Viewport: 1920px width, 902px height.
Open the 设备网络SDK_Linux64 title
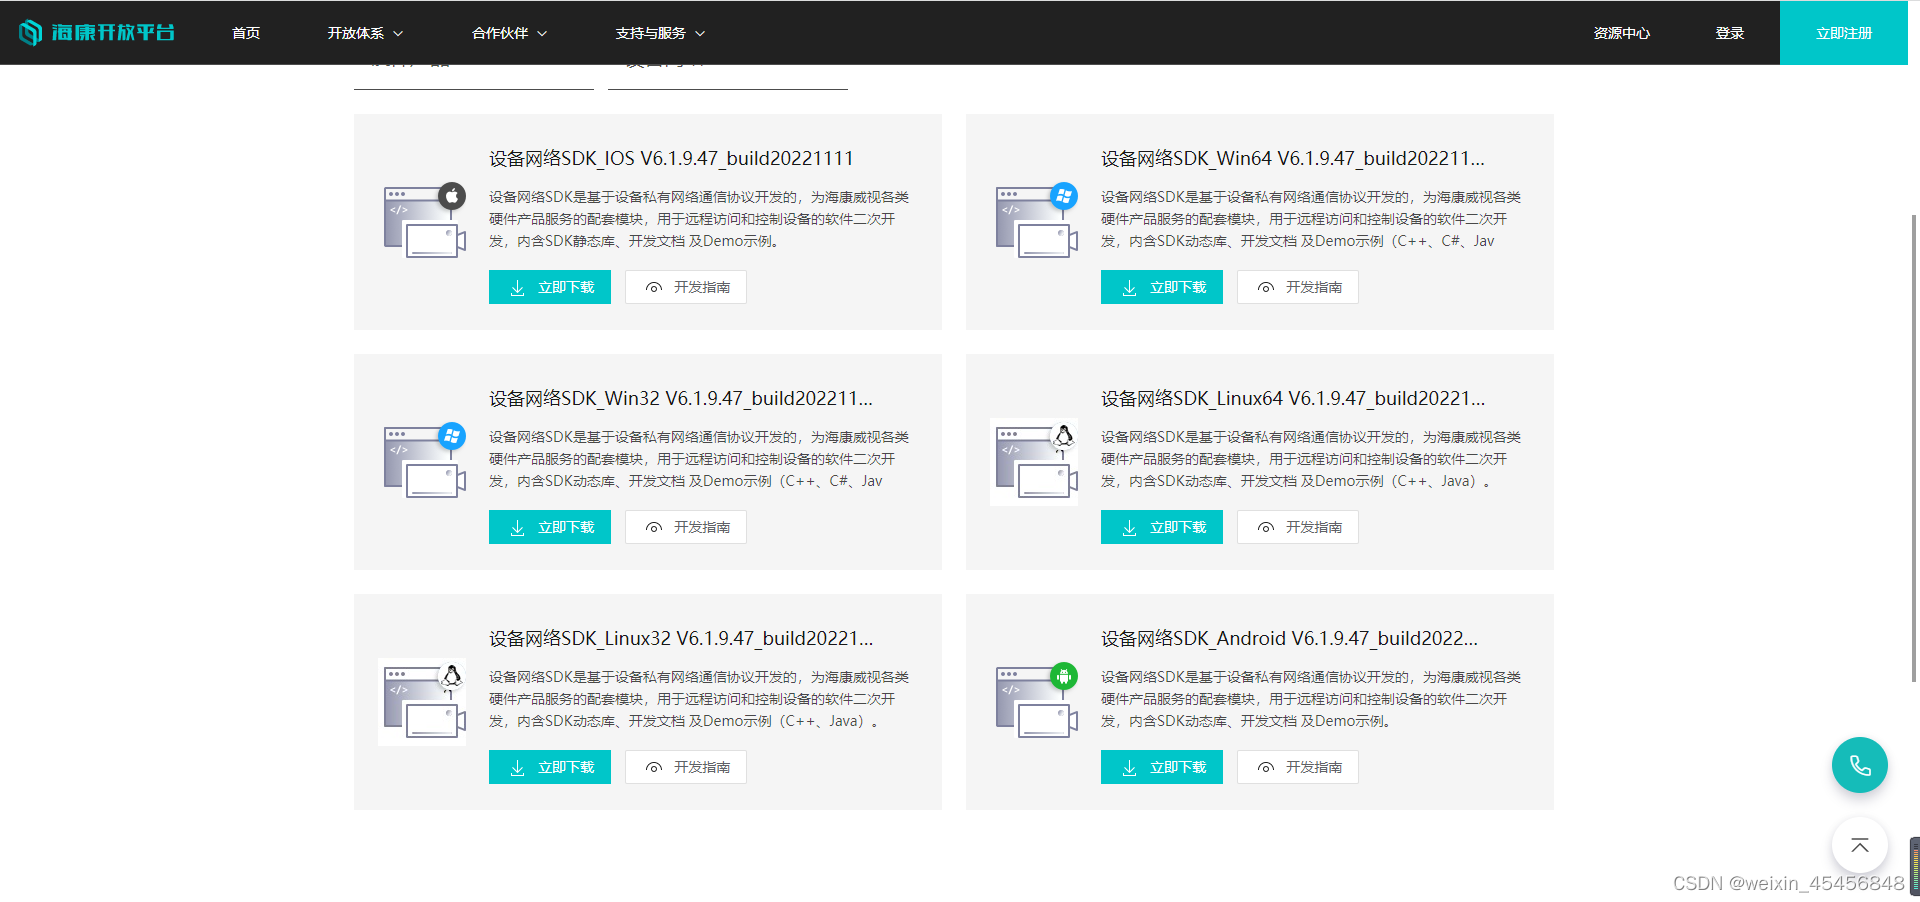click(1293, 399)
